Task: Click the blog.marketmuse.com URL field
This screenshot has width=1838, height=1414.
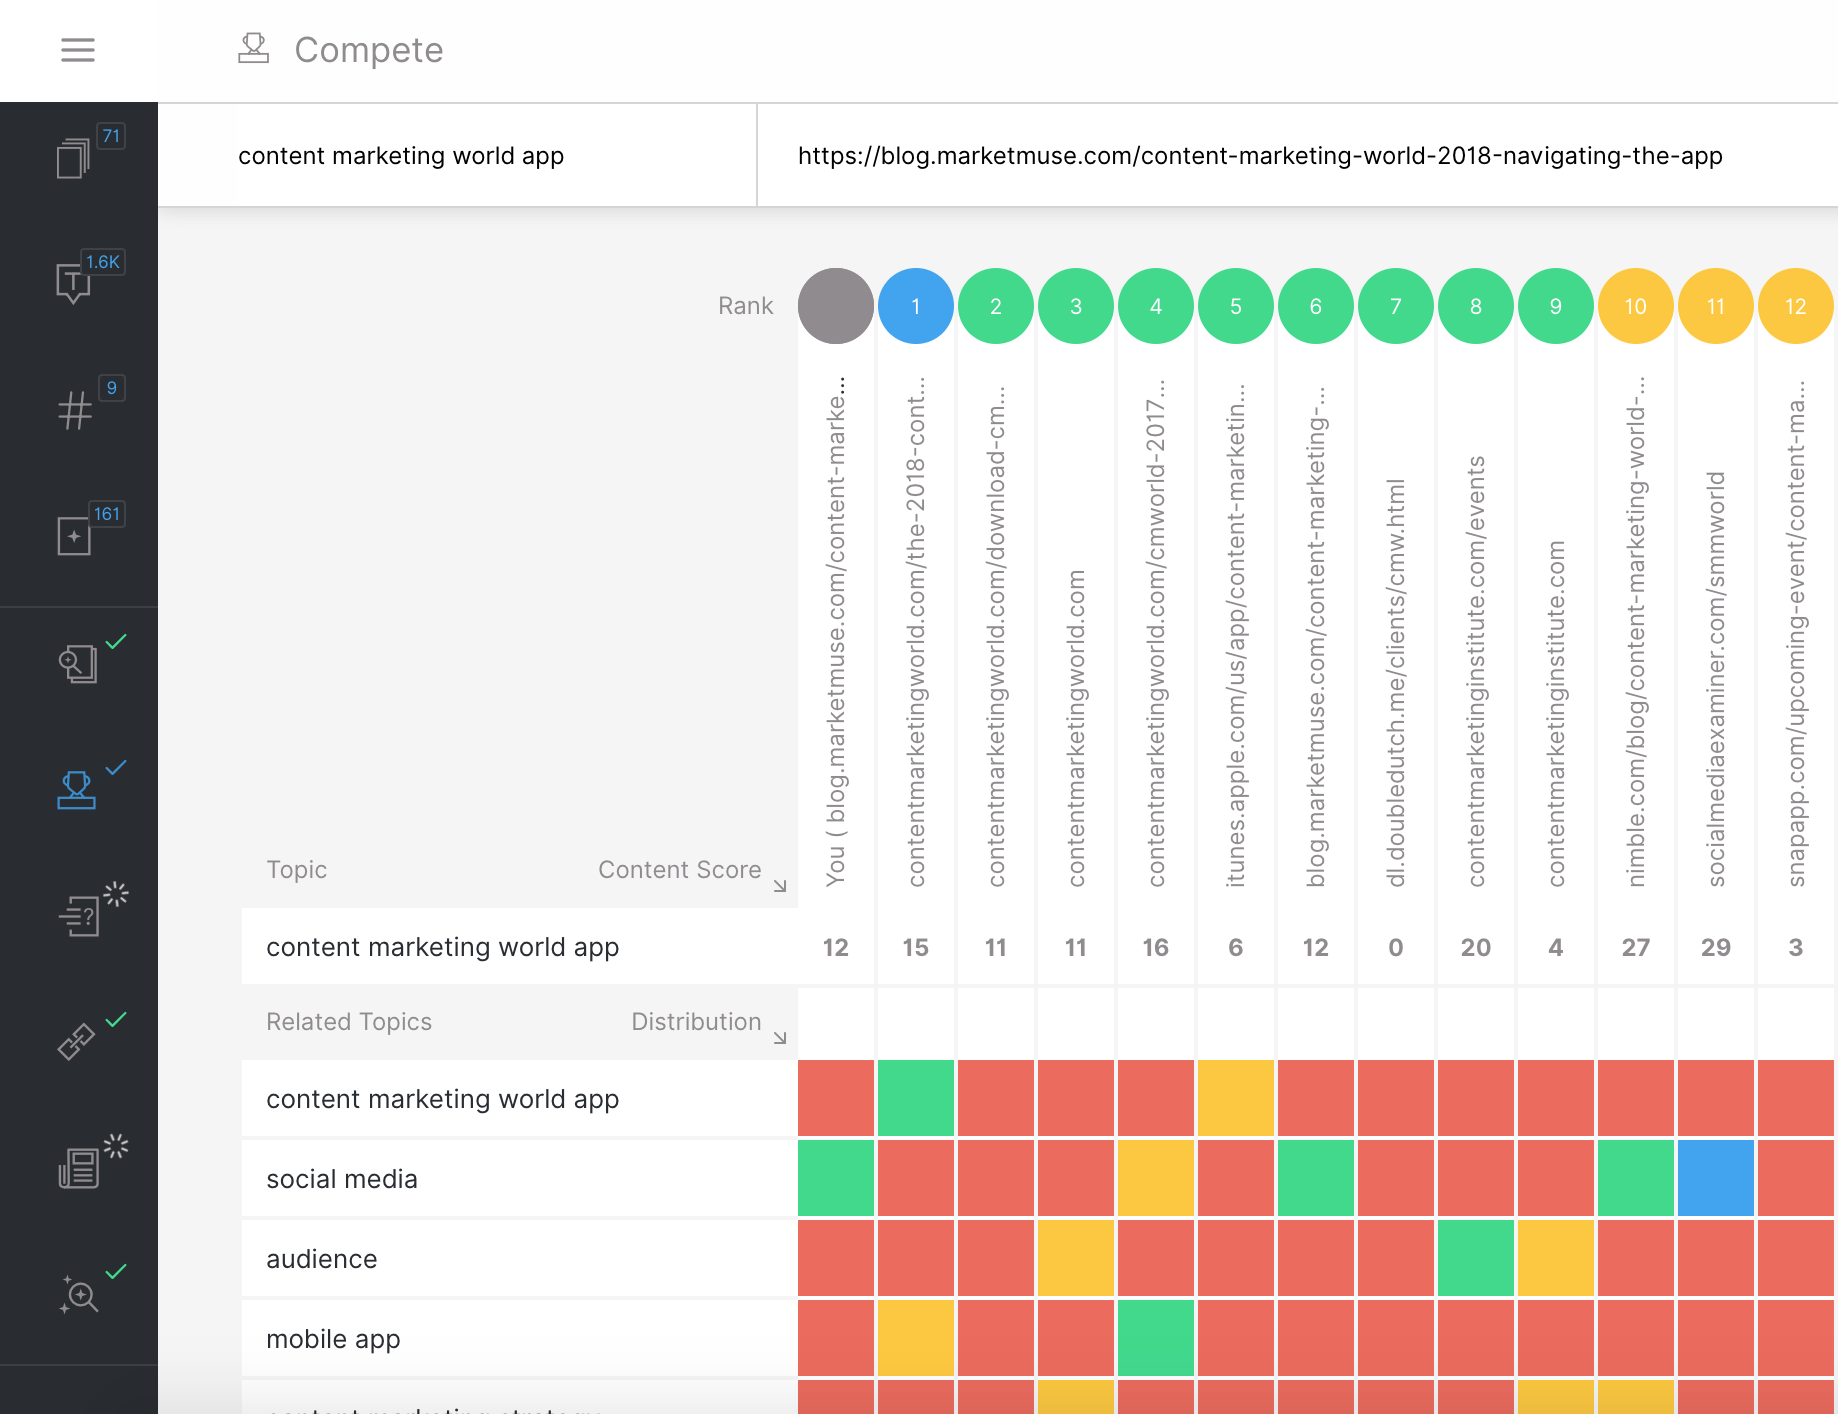Action: coord(1260,156)
